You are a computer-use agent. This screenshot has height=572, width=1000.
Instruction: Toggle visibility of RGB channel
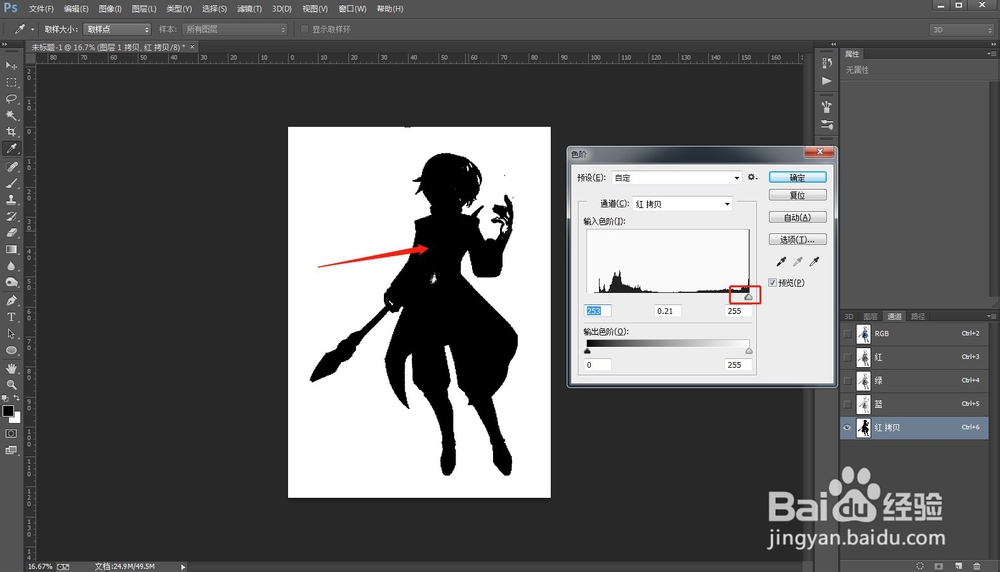point(847,334)
